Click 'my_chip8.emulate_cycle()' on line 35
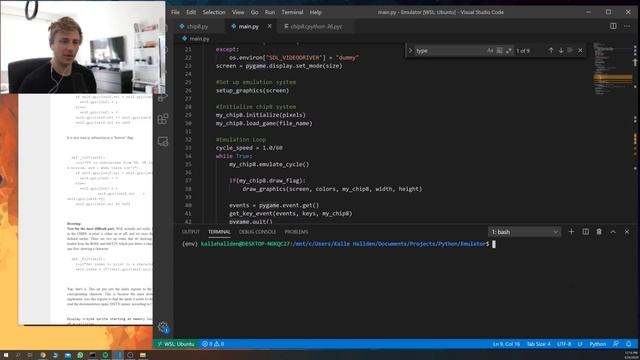Viewport: 640px width, 360px height. (269, 164)
